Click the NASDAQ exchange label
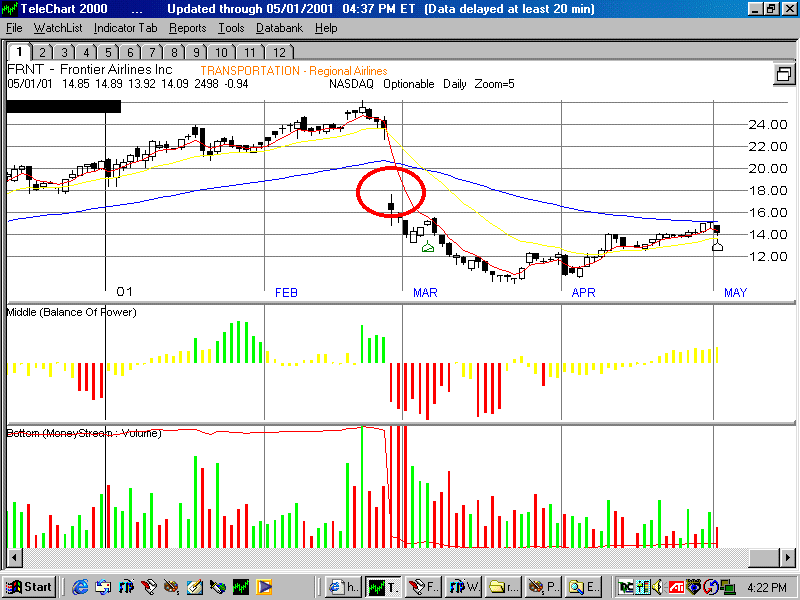 click(351, 84)
